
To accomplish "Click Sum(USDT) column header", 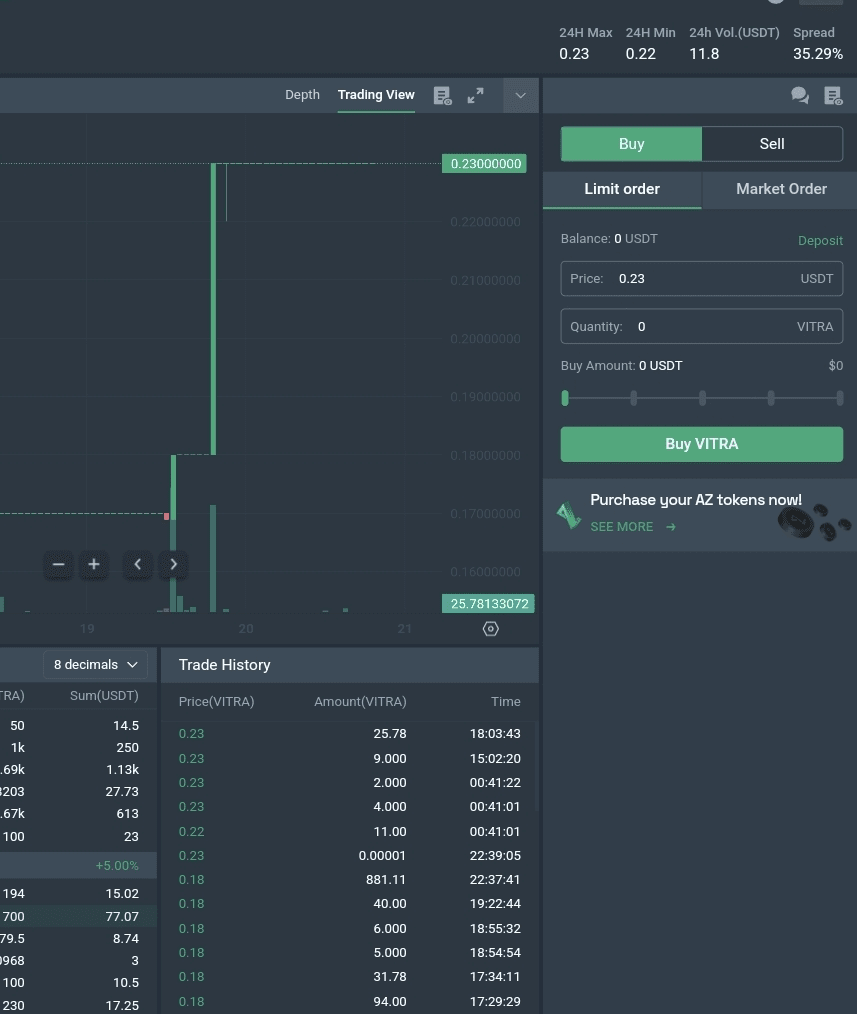I will tap(104, 696).
